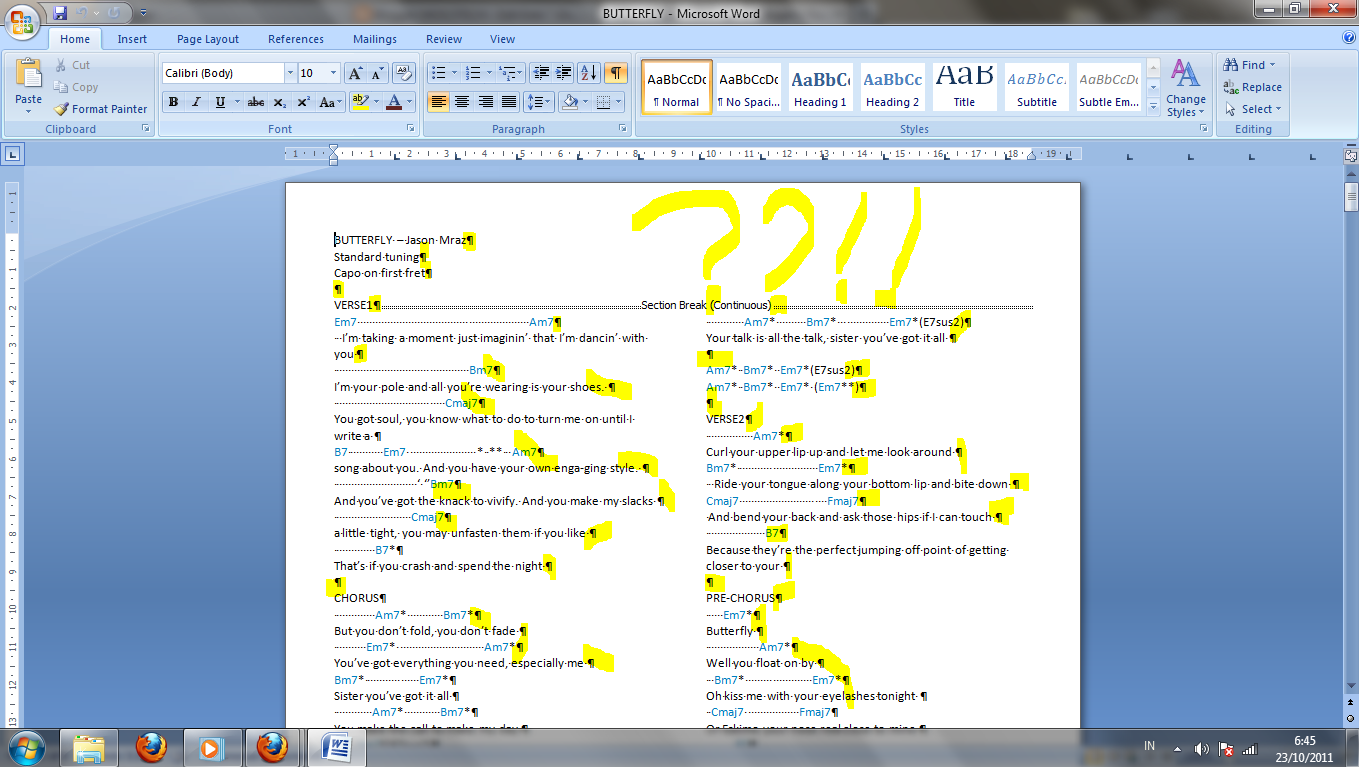The height and width of the screenshot is (767, 1359).
Task: Apply the text highlight color
Action: (360, 102)
